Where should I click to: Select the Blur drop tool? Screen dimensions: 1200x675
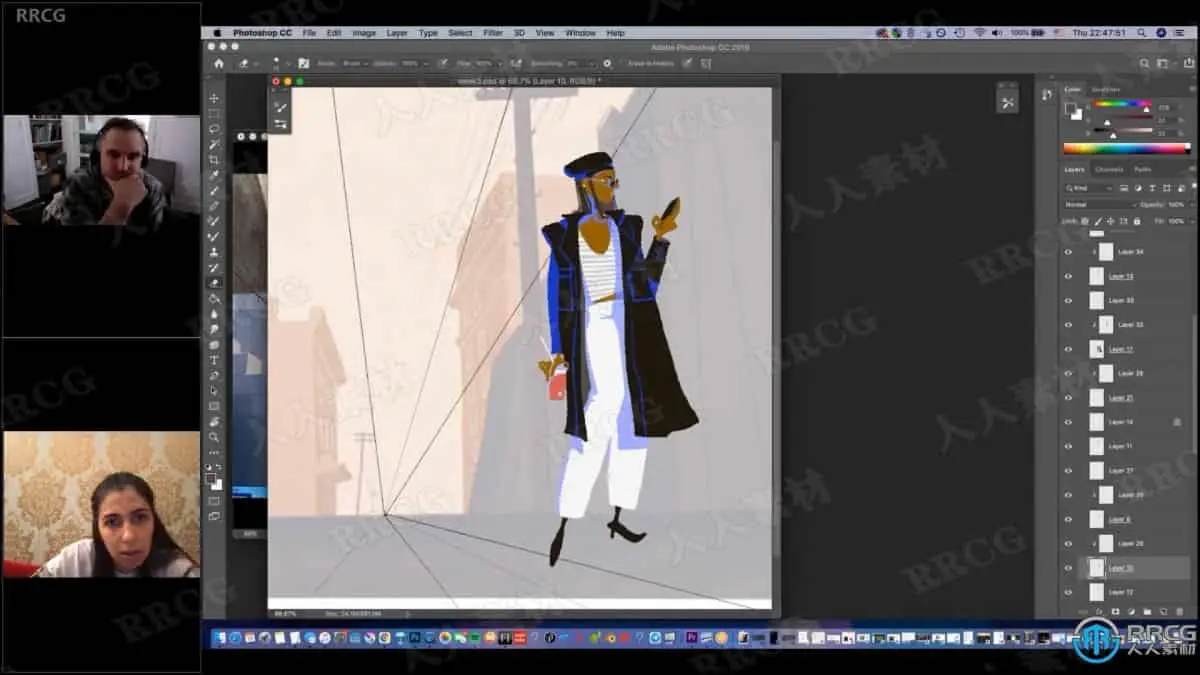pyautogui.click(x=214, y=314)
